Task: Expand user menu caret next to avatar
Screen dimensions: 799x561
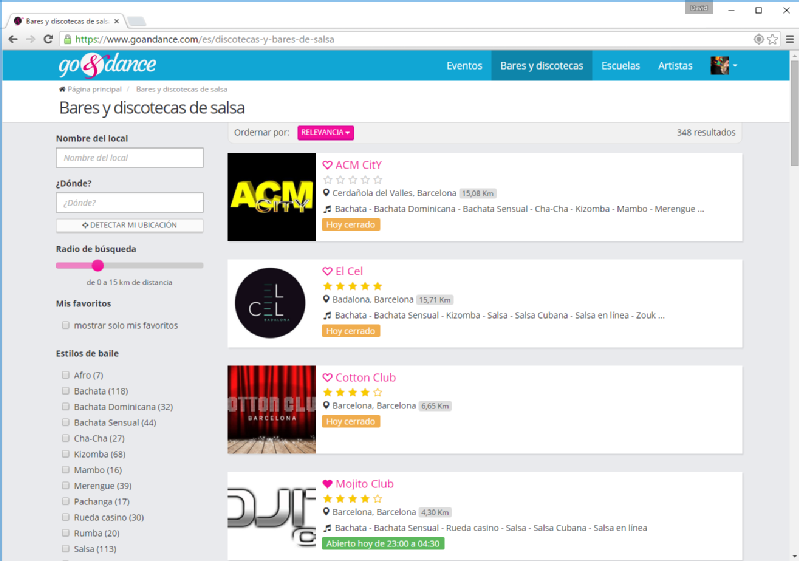Action: (735, 65)
